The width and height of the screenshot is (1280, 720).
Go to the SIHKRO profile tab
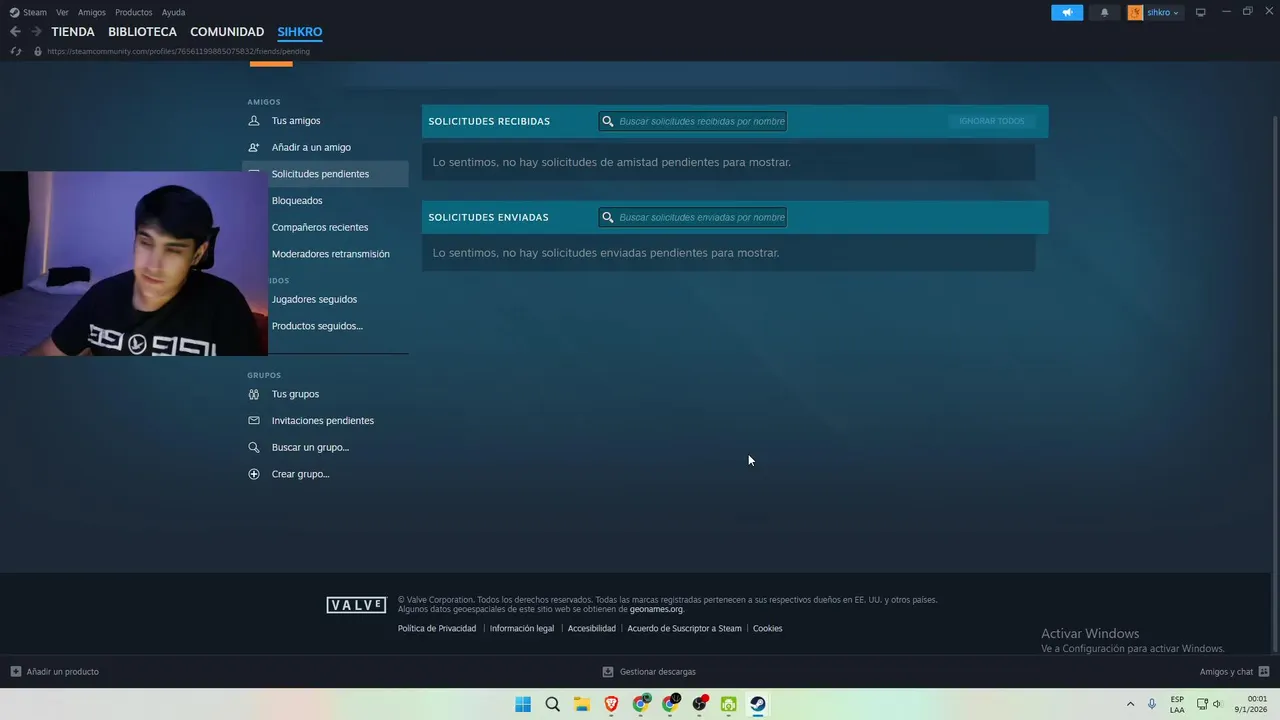click(300, 32)
